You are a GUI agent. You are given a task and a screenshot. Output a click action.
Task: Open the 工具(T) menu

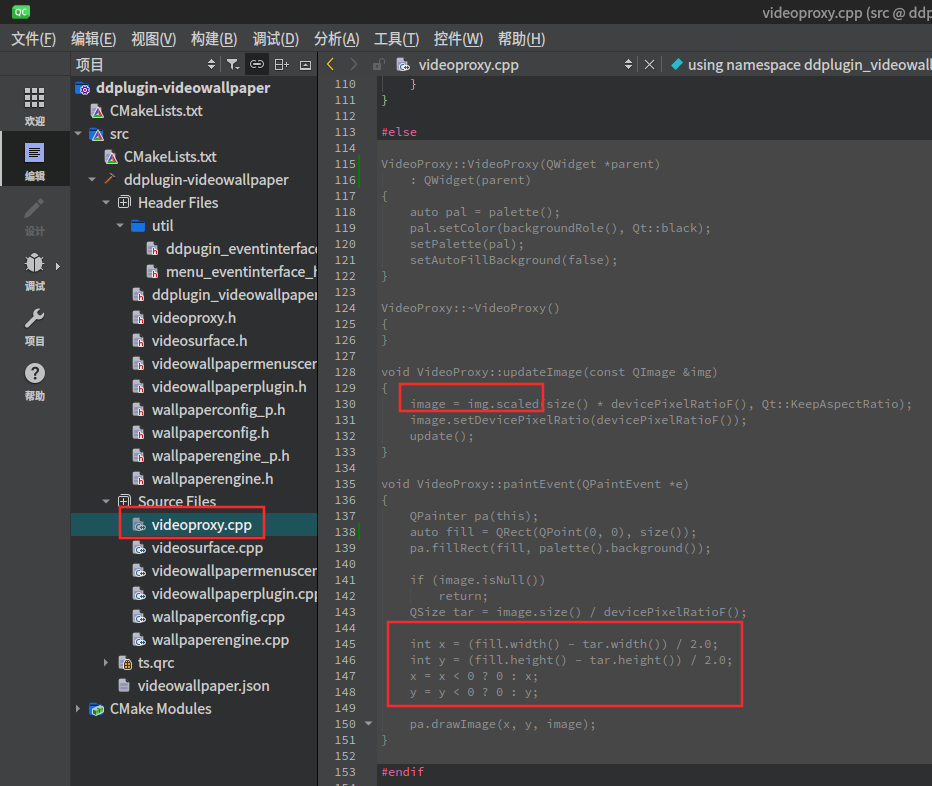click(396, 39)
